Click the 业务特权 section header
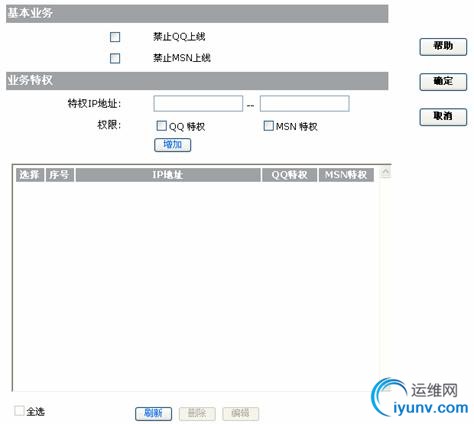The image size is (474, 424). click(197, 81)
